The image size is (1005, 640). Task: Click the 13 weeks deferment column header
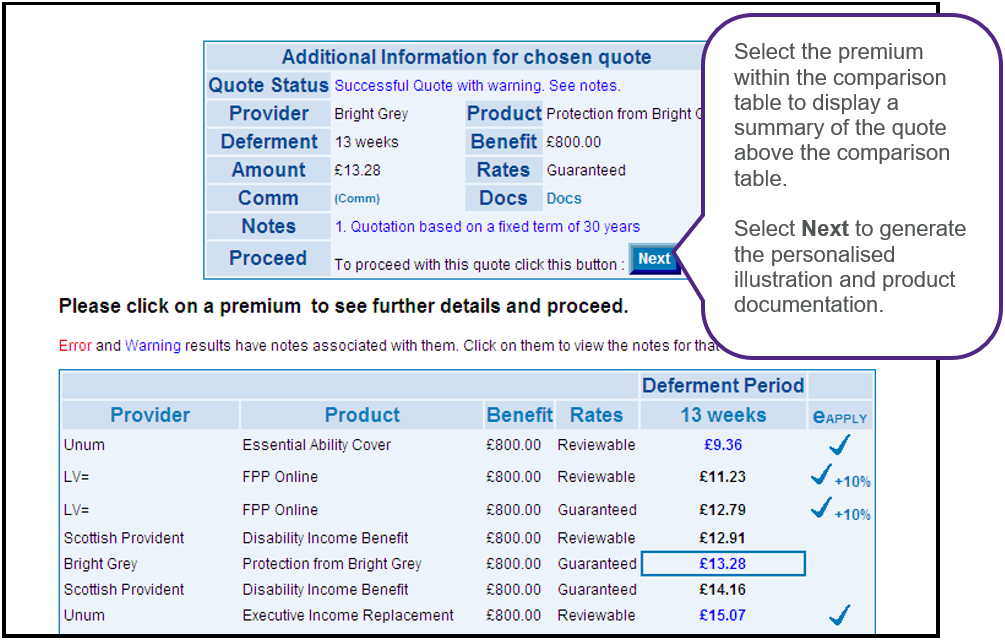tap(723, 415)
